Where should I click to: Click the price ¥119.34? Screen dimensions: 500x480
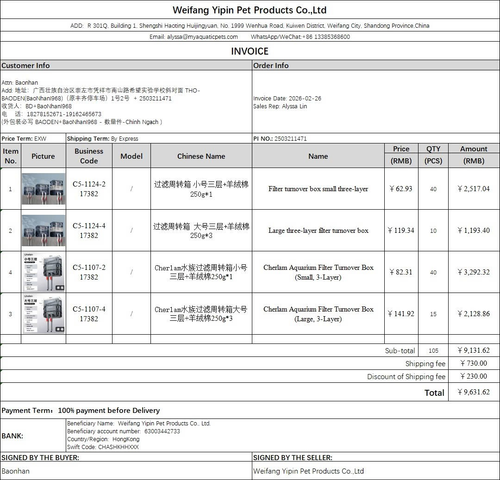pyautogui.click(x=401, y=230)
